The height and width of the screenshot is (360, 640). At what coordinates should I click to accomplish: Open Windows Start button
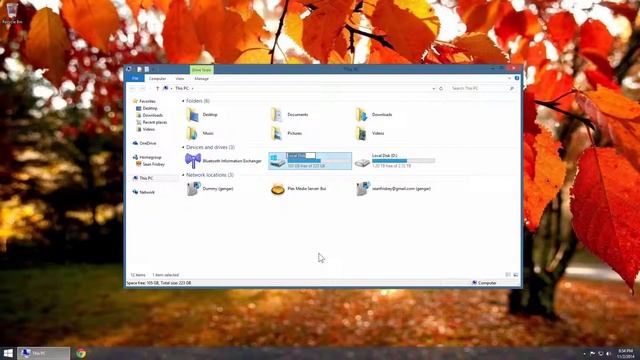coord(8,353)
